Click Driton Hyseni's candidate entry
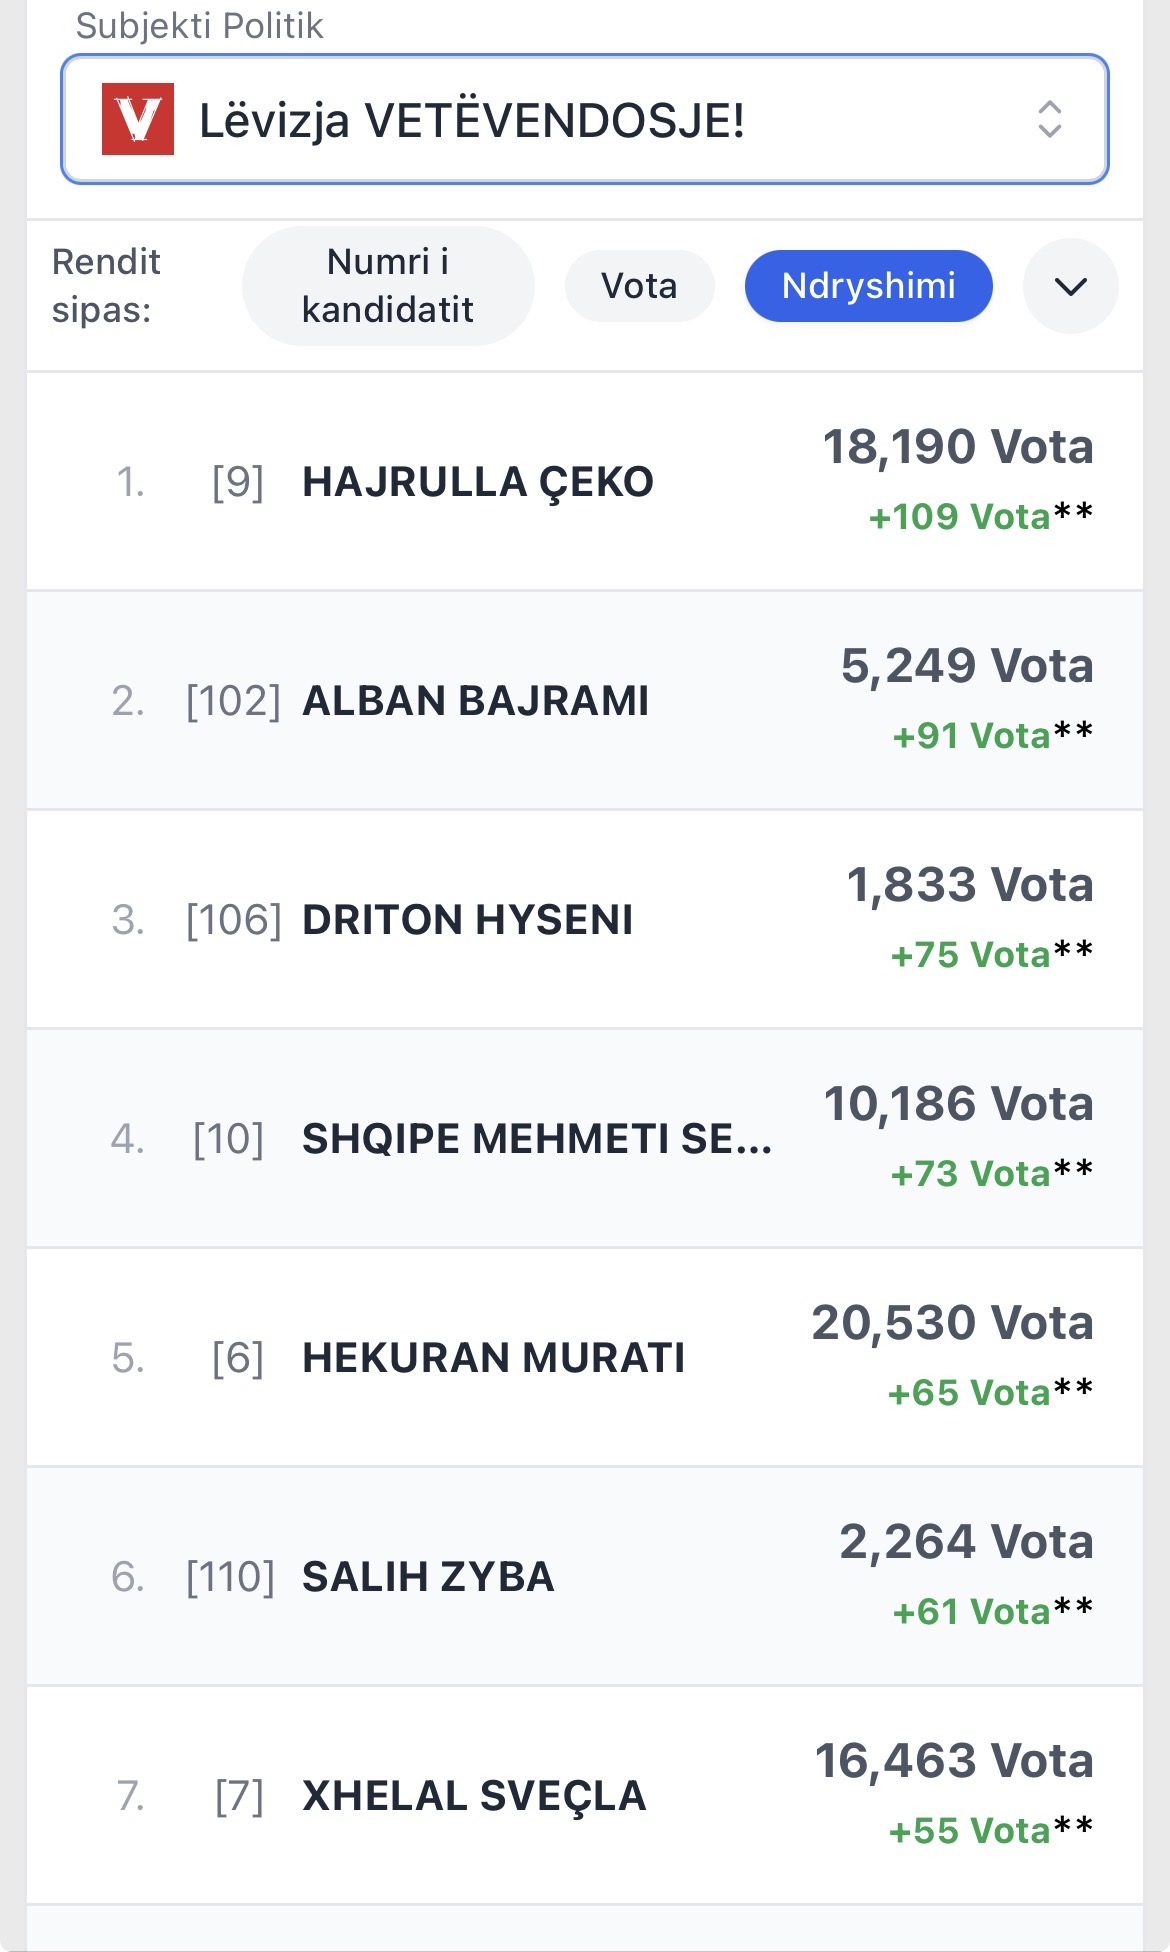 pyautogui.click(x=468, y=920)
